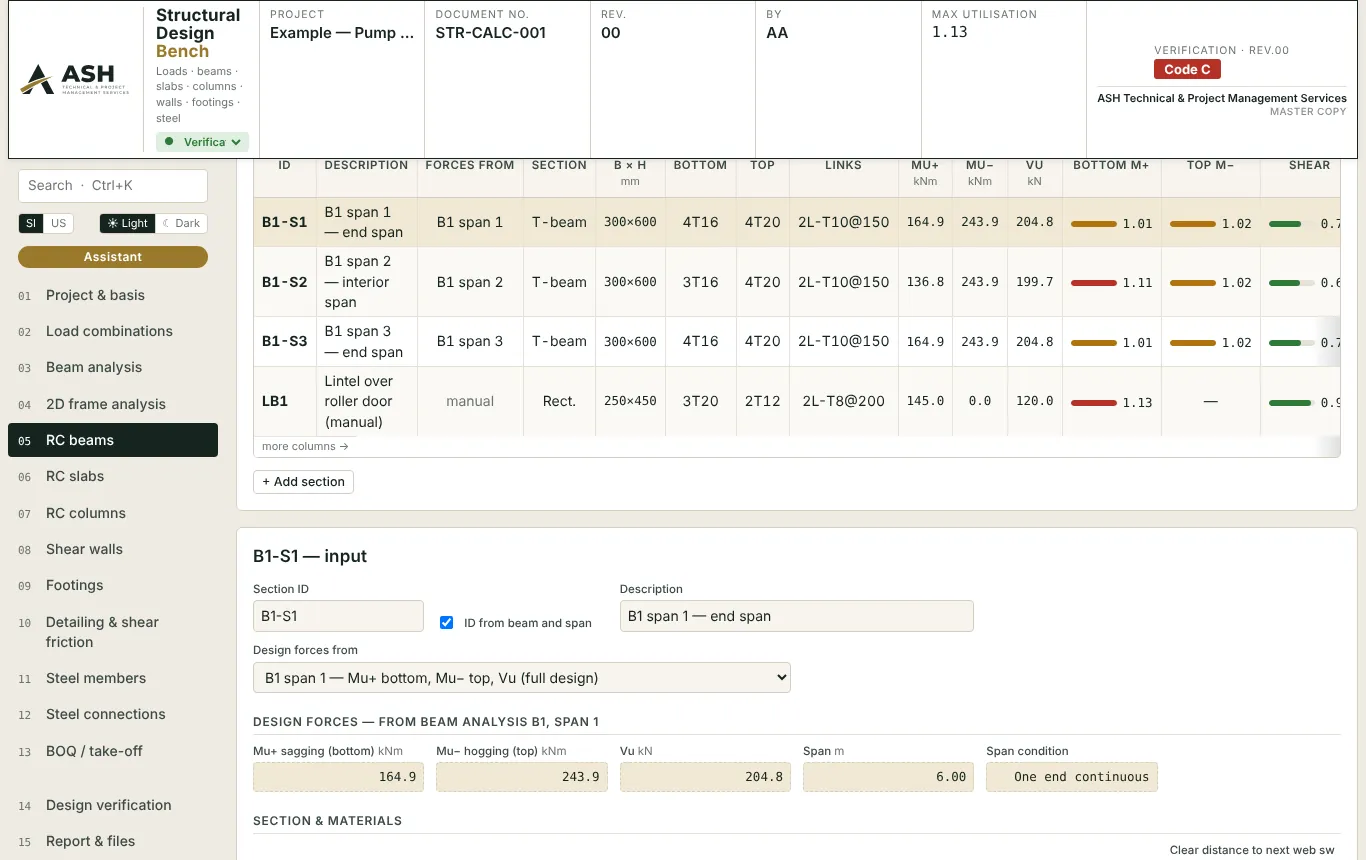The image size is (1366, 860).
Task: Open Detailing & shear friction page
Action: 113,632
